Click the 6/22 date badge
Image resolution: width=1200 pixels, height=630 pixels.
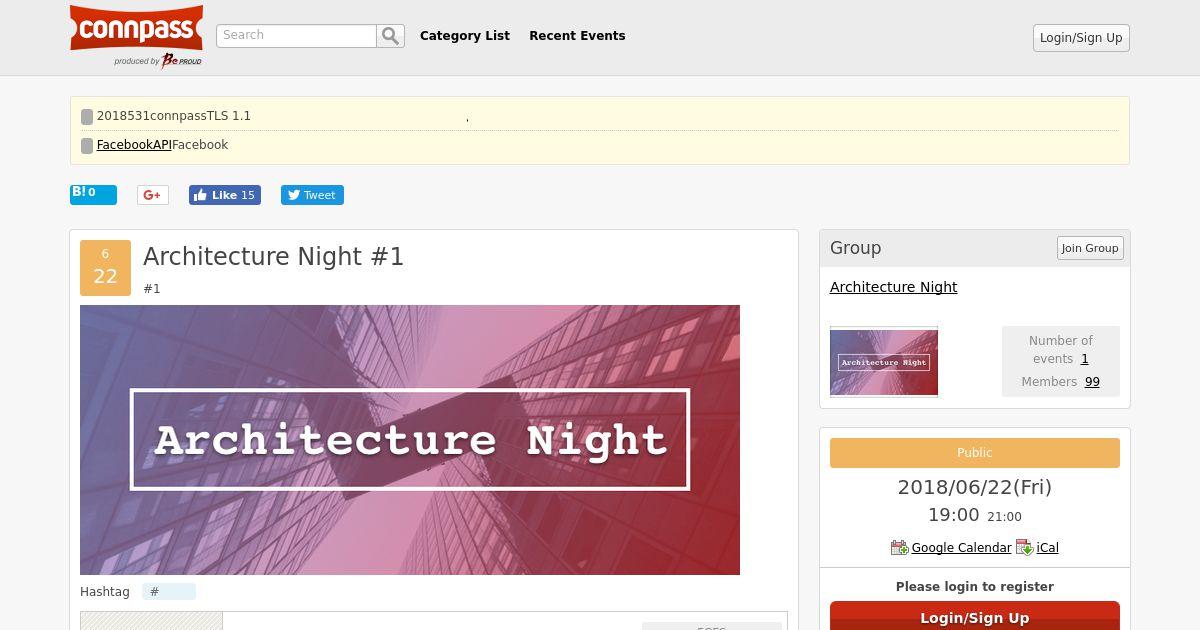(x=105, y=268)
